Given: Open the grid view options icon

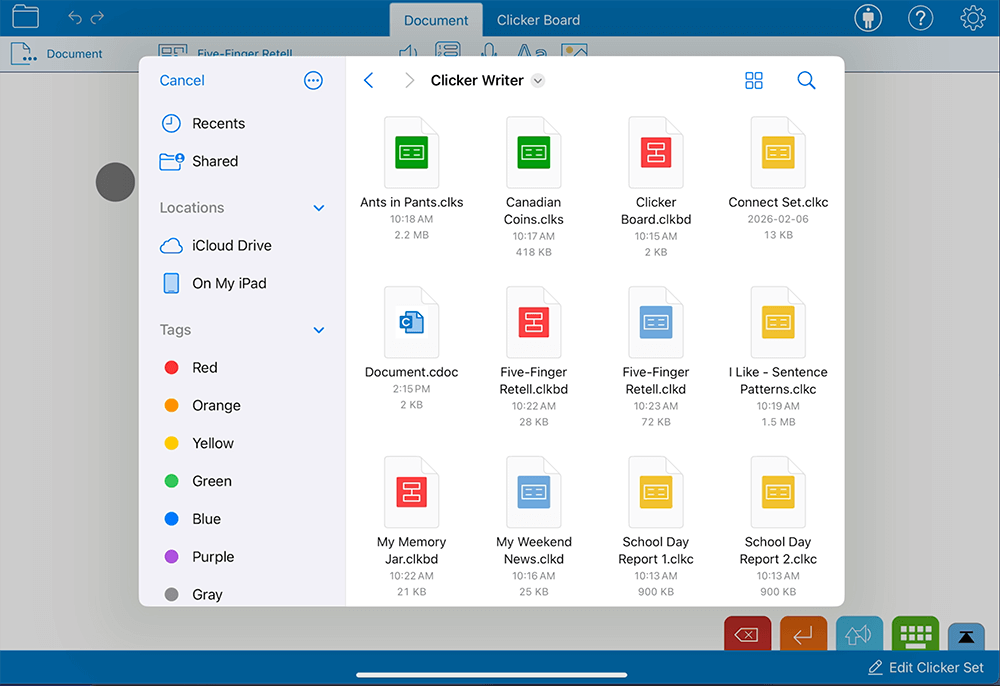Looking at the screenshot, I should tap(754, 81).
